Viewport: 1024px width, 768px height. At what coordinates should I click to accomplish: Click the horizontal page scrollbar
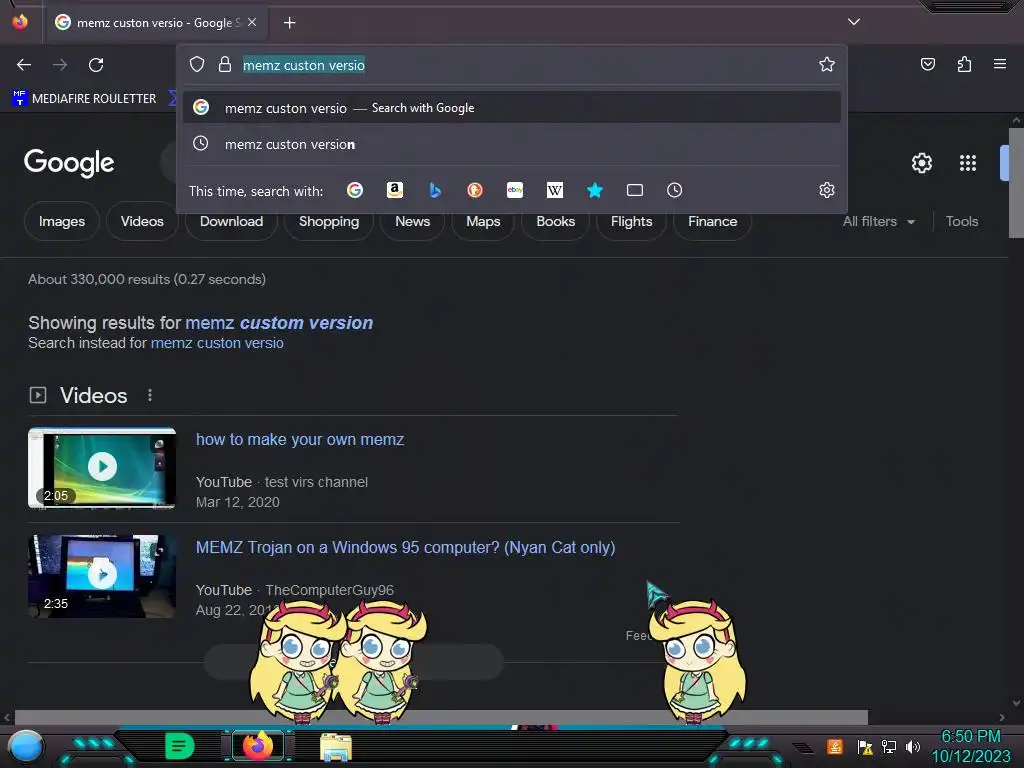point(441,717)
